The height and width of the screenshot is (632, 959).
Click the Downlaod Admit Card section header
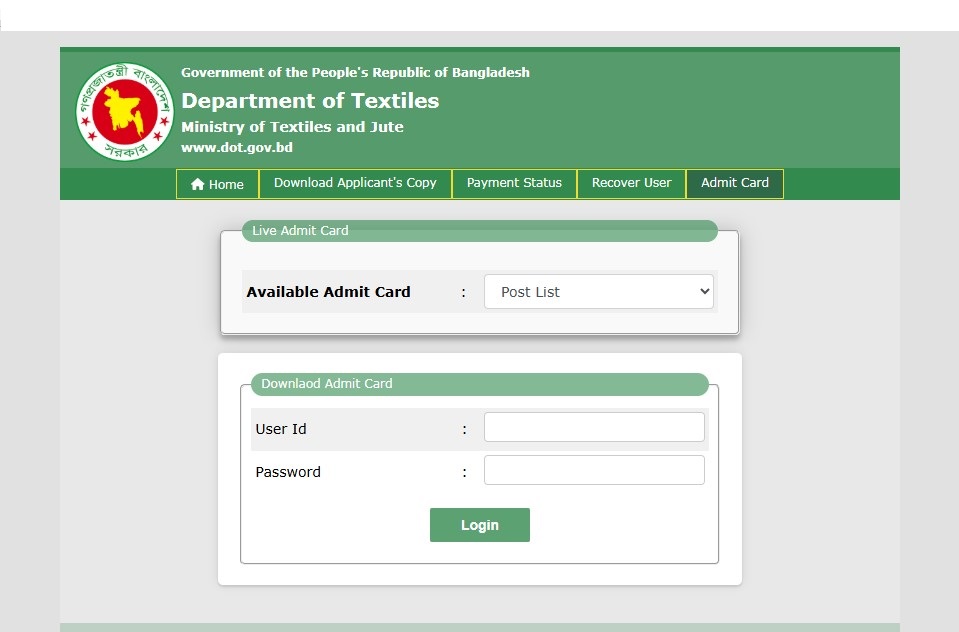[x=480, y=384]
